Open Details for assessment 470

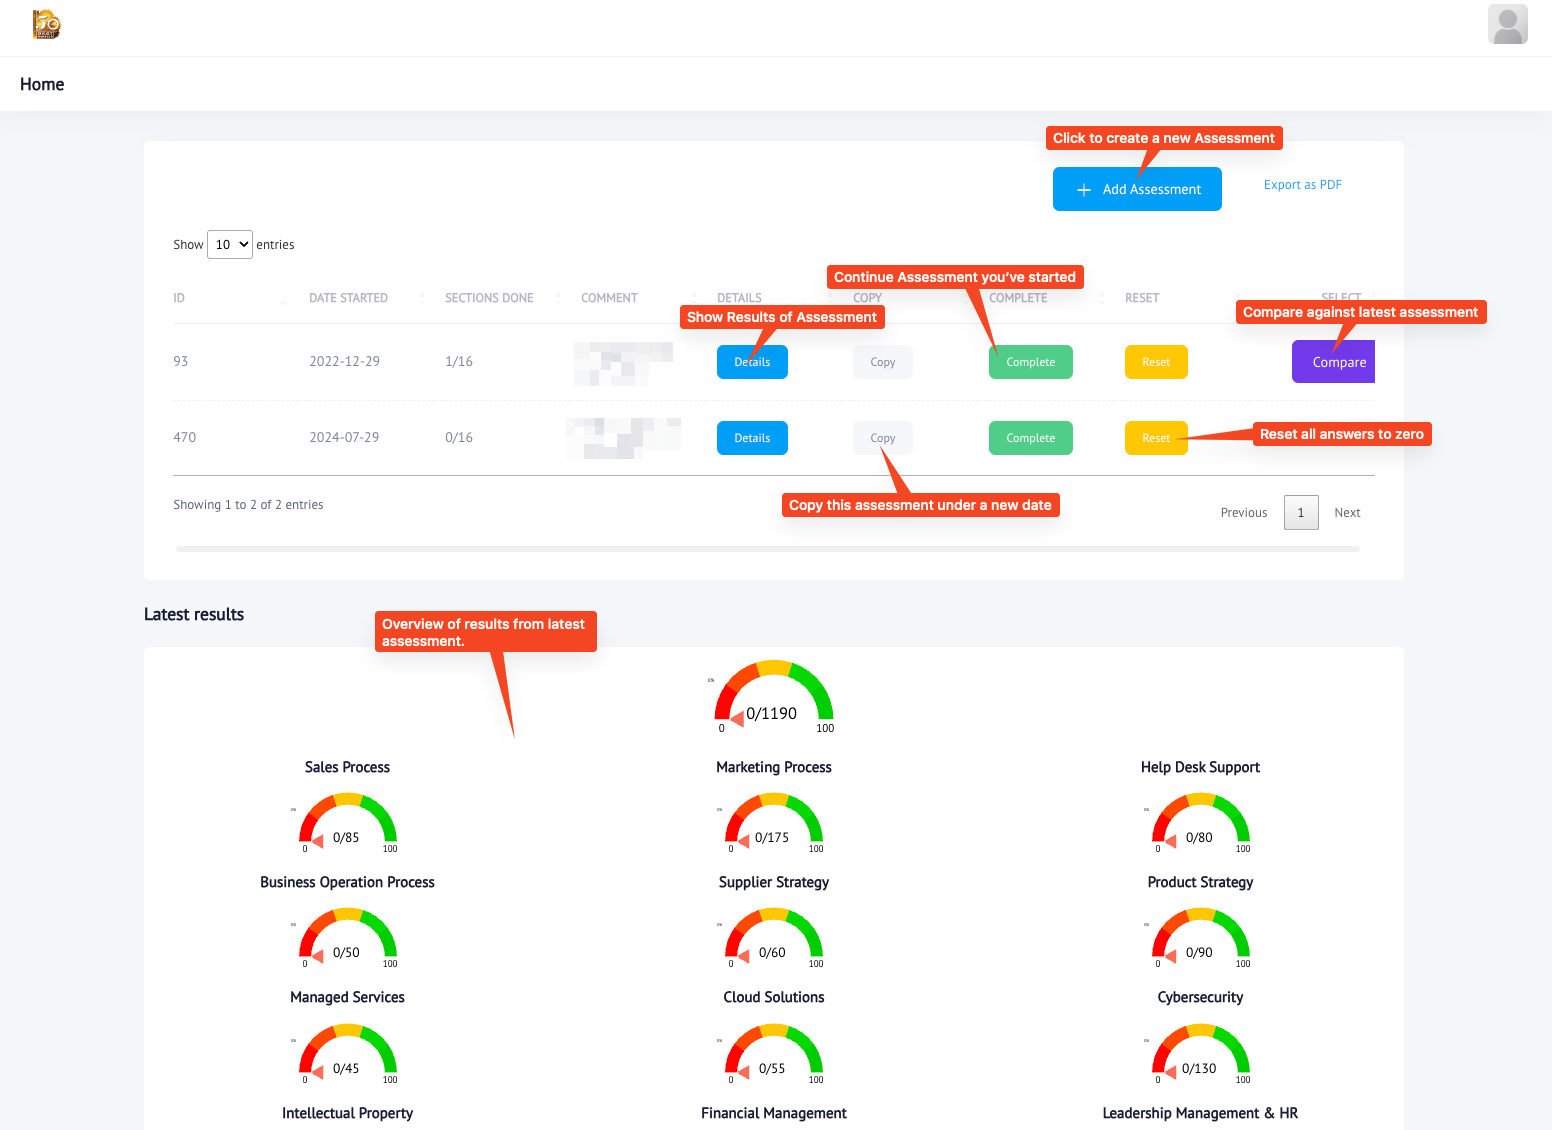tap(752, 438)
